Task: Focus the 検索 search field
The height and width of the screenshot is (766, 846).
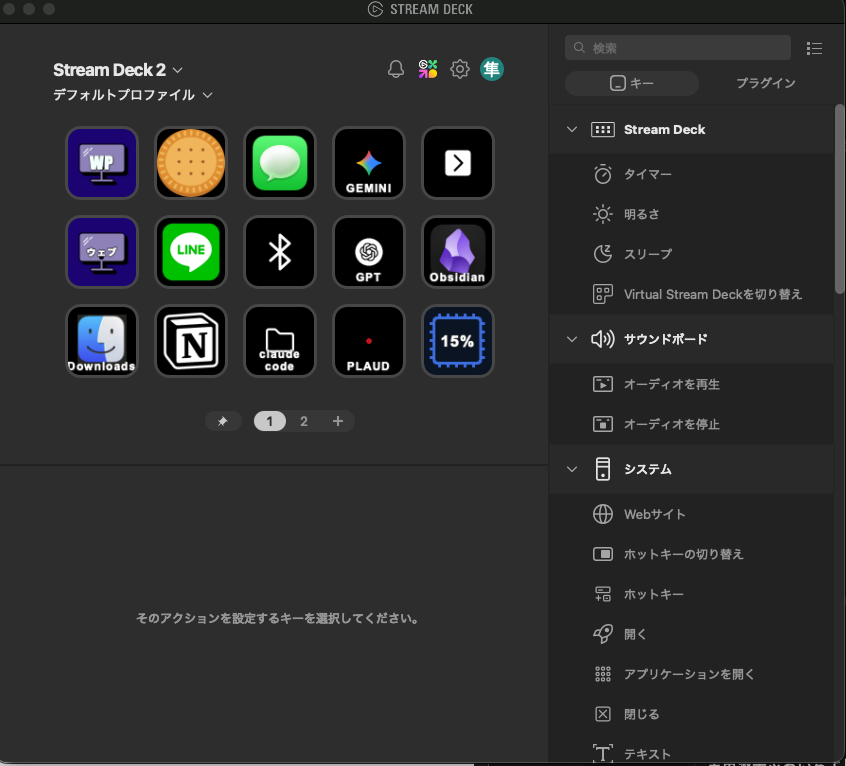Action: pos(678,48)
